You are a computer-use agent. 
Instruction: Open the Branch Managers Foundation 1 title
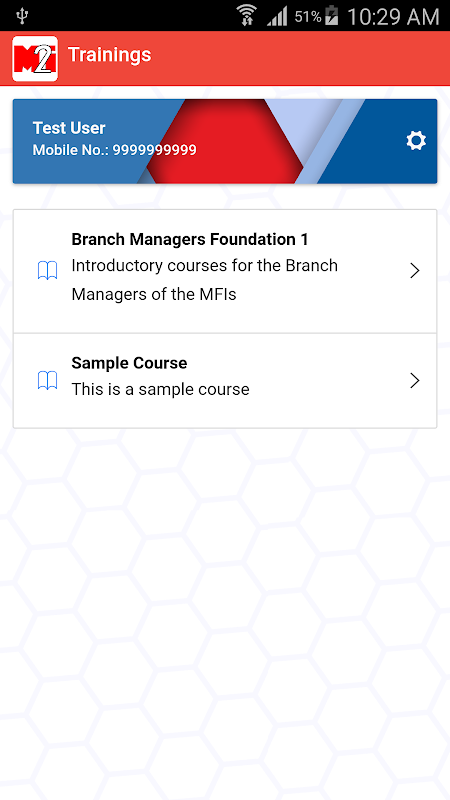tap(190, 239)
